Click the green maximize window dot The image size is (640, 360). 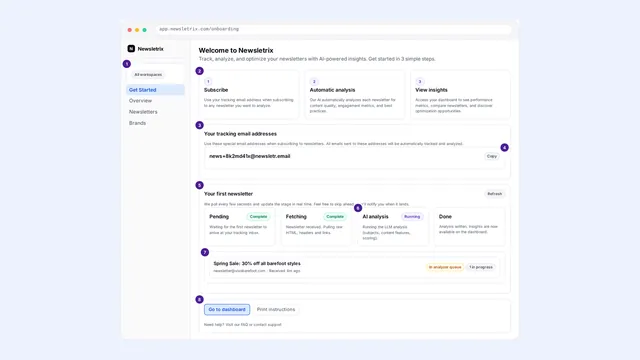point(144,30)
